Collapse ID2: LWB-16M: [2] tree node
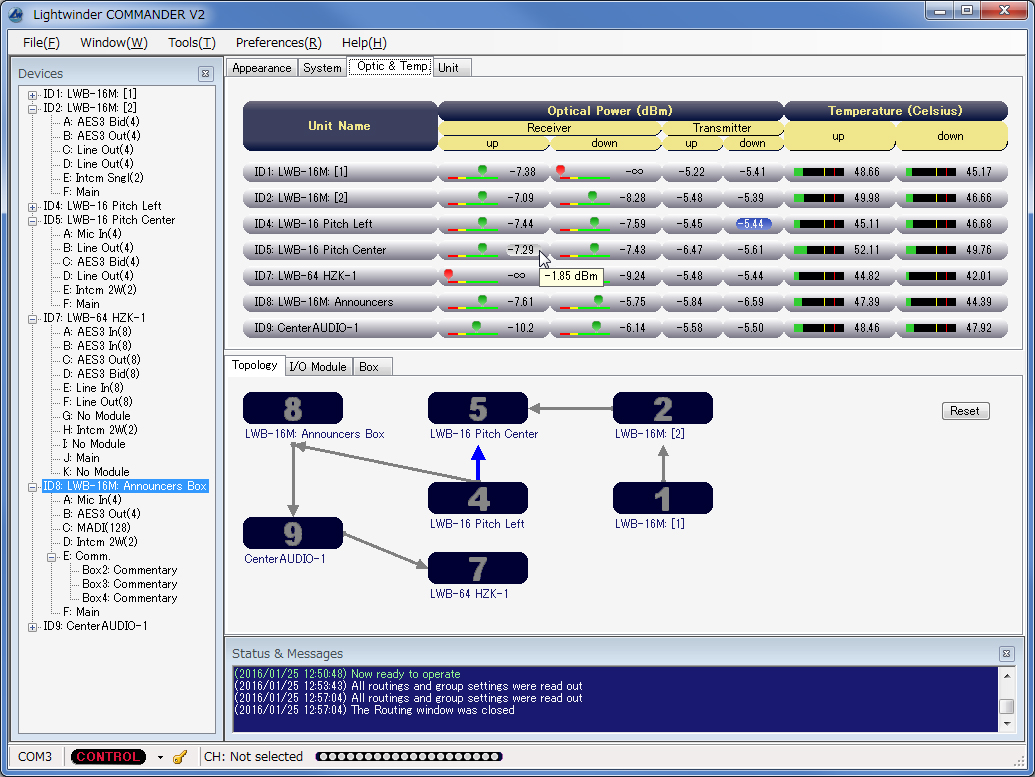1035x777 pixels. (x=32, y=108)
